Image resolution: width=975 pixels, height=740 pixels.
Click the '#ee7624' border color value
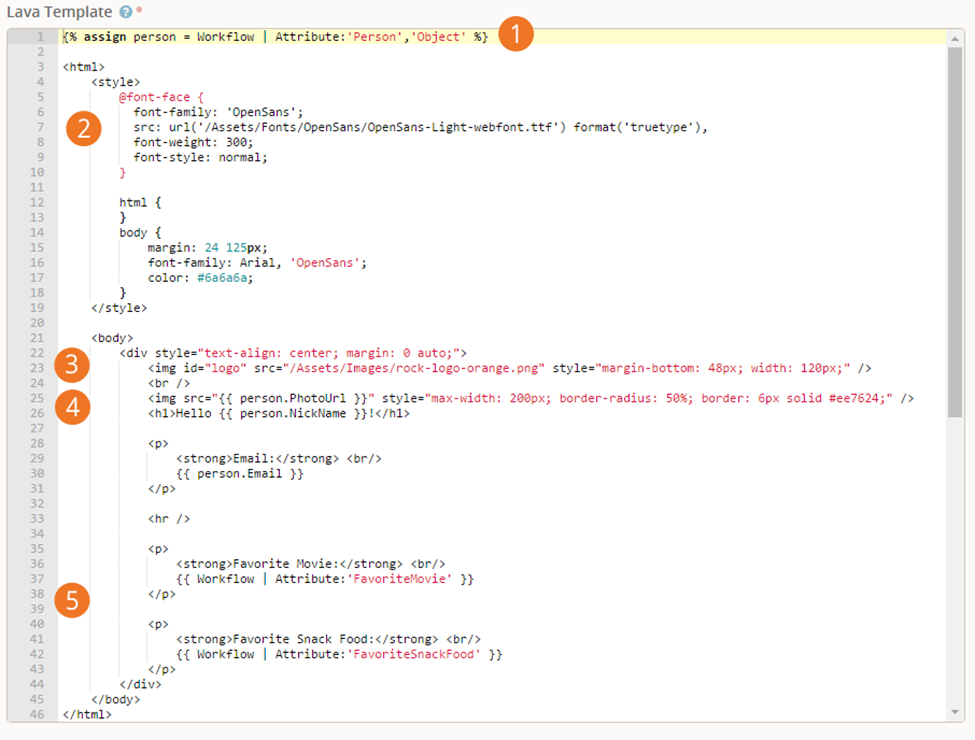point(857,398)
